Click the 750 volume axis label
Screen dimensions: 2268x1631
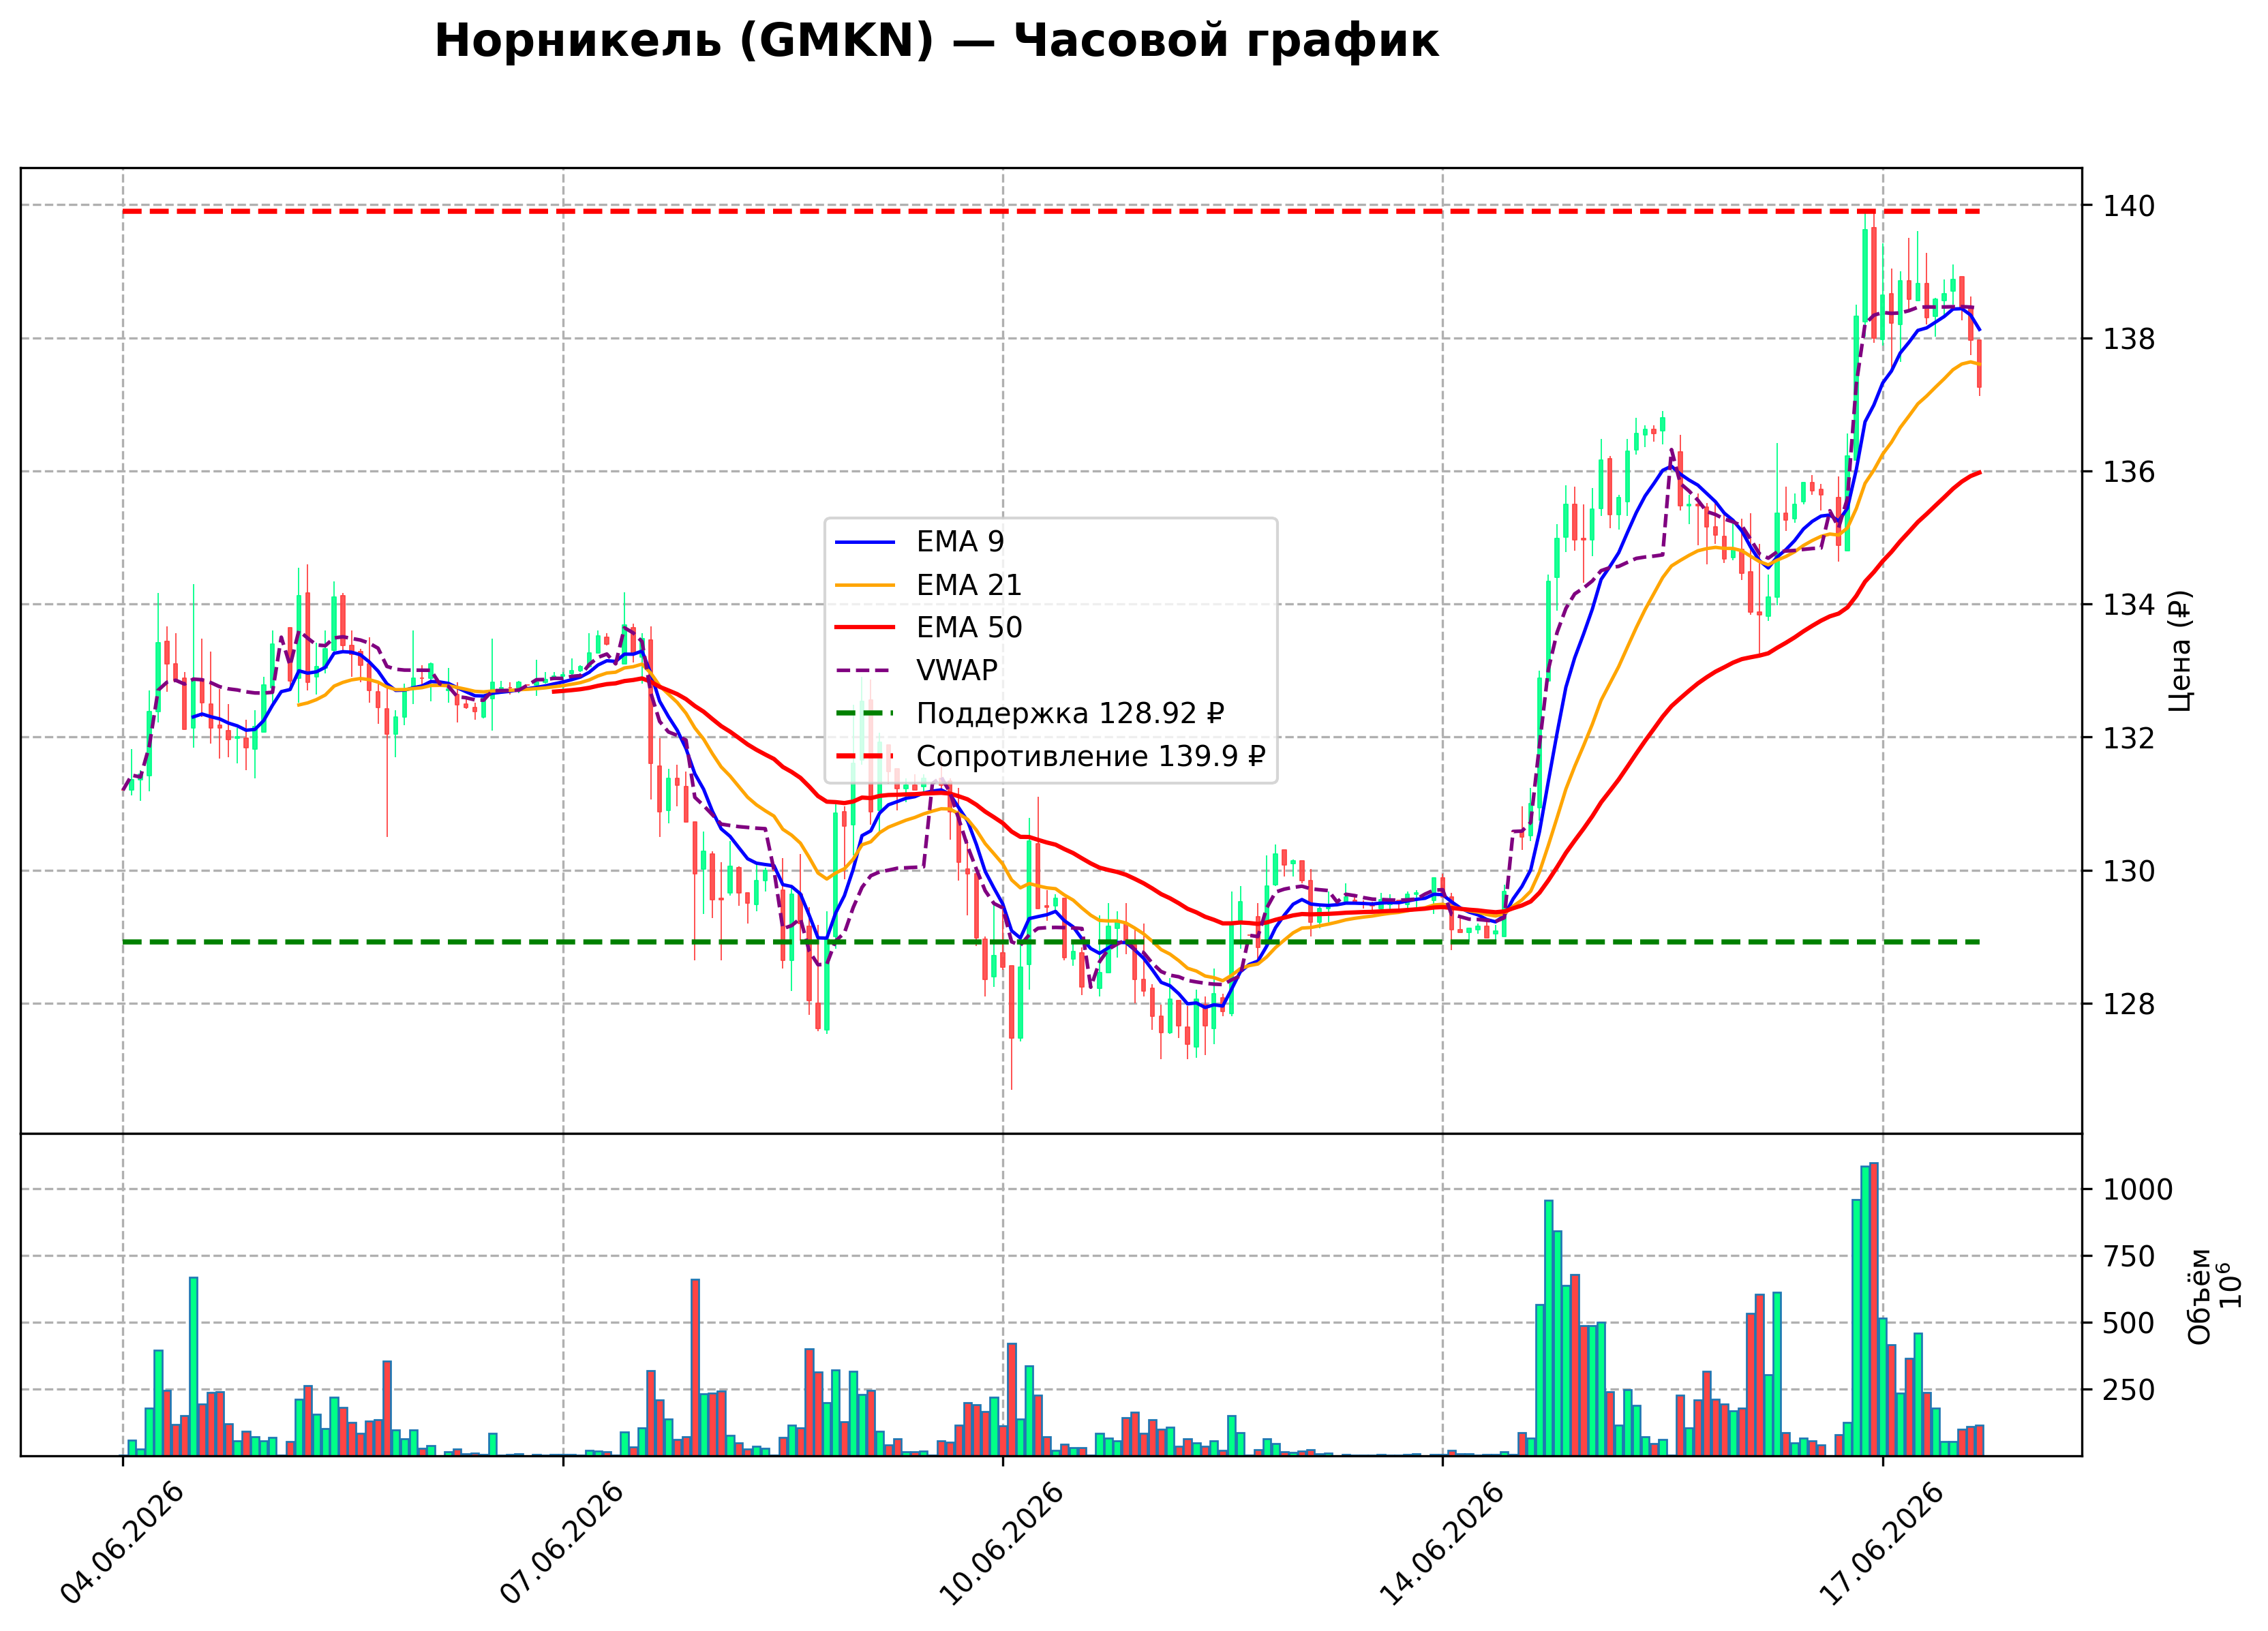coord(2129,1257)
